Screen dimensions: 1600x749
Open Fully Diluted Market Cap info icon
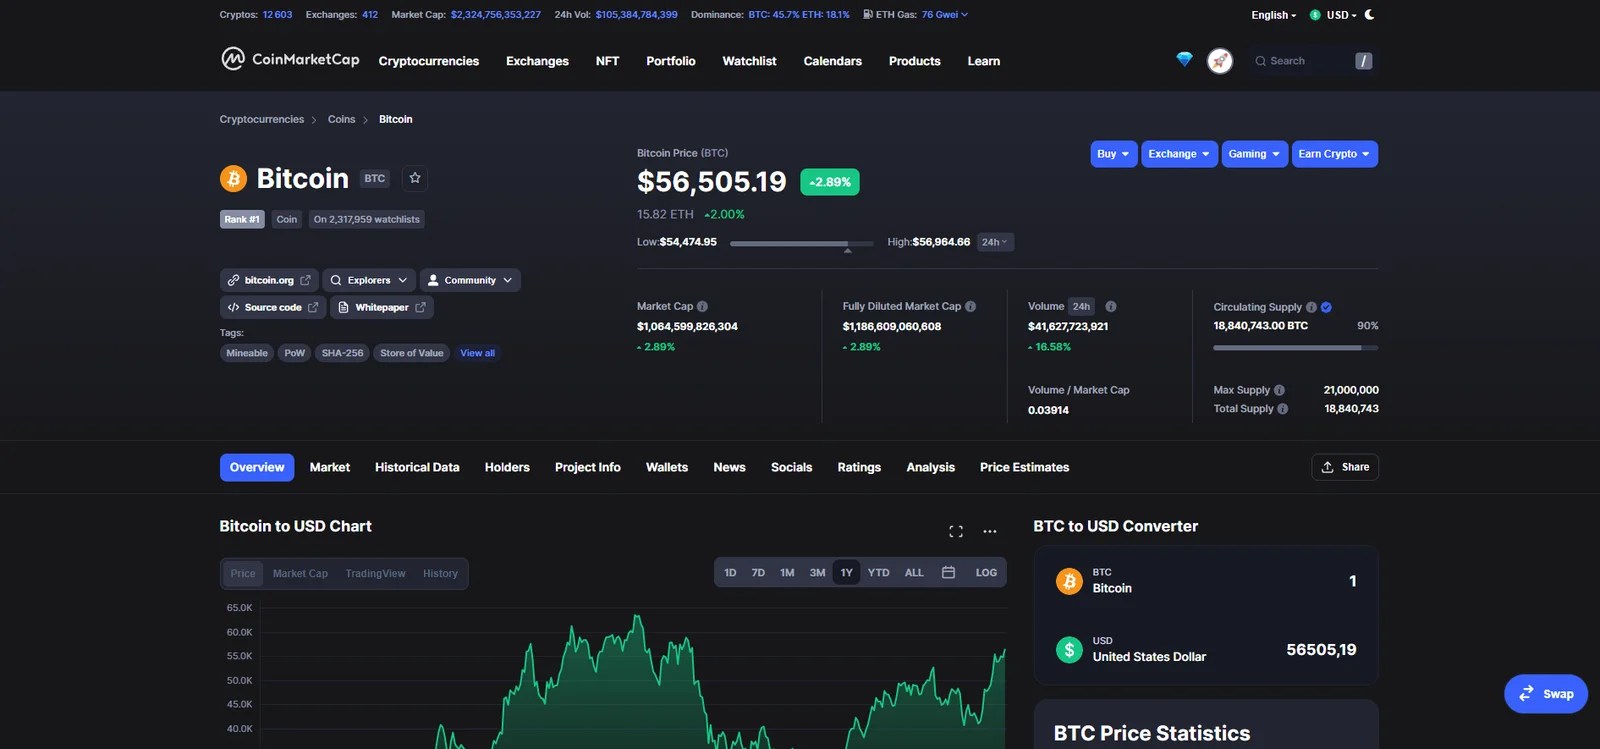[970, 307]
